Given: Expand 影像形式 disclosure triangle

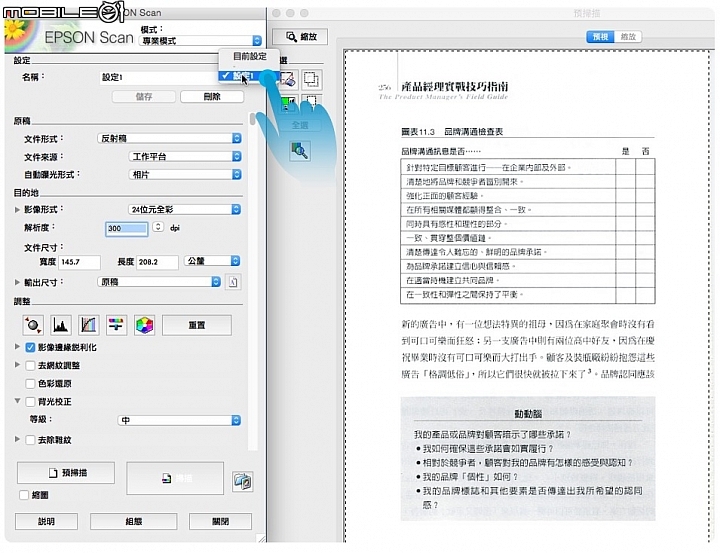Looking at the screenshot, I should 17,209.
